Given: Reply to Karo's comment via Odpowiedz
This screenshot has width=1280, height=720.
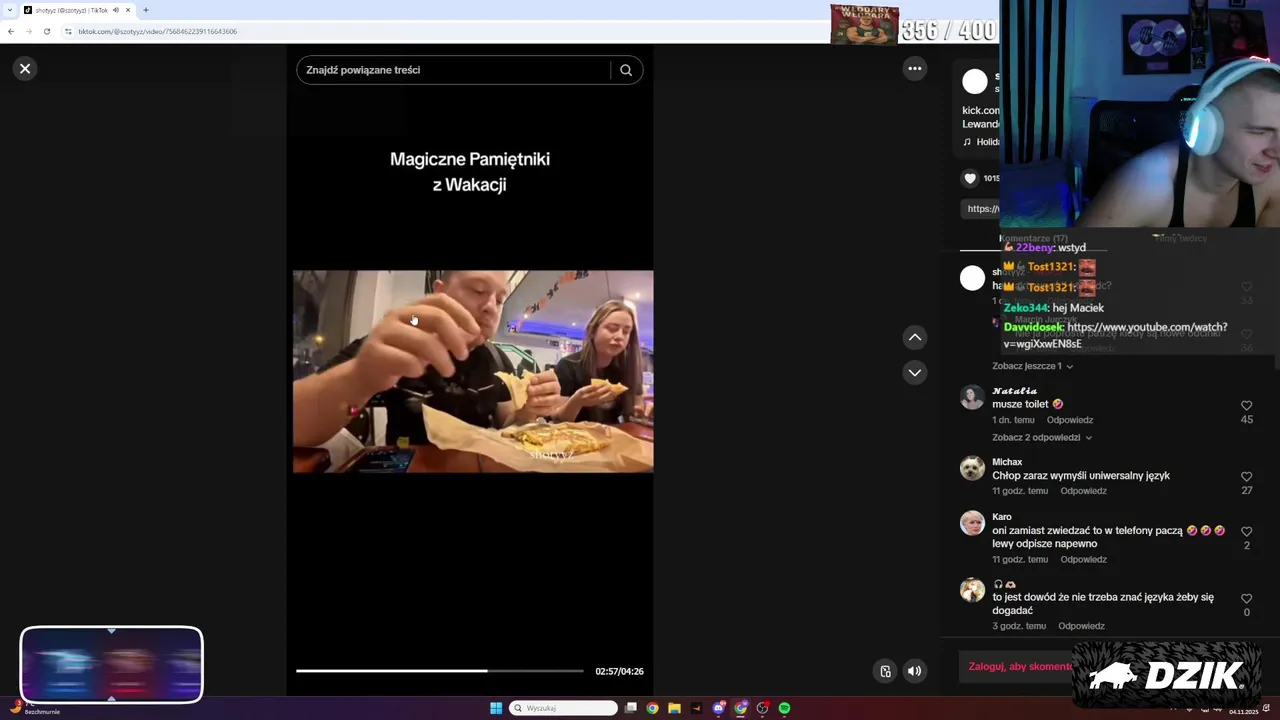Looking at the screenshot, I should point(1083,559).
